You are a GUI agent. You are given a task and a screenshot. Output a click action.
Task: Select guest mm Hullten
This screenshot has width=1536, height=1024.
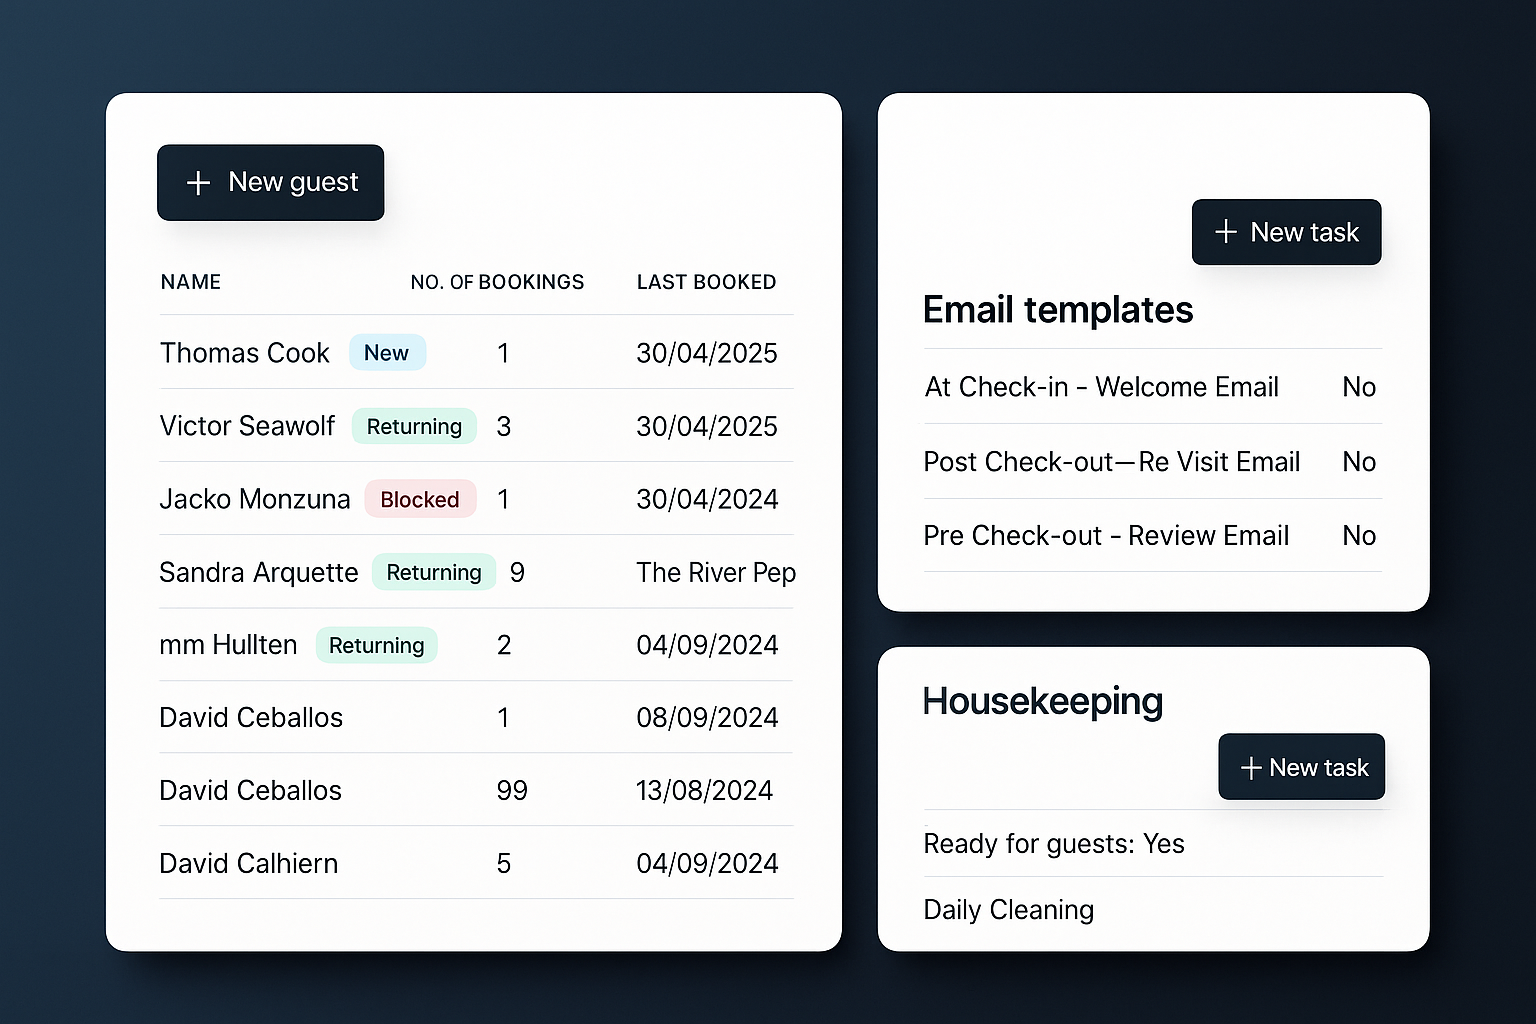coord(228,645)
